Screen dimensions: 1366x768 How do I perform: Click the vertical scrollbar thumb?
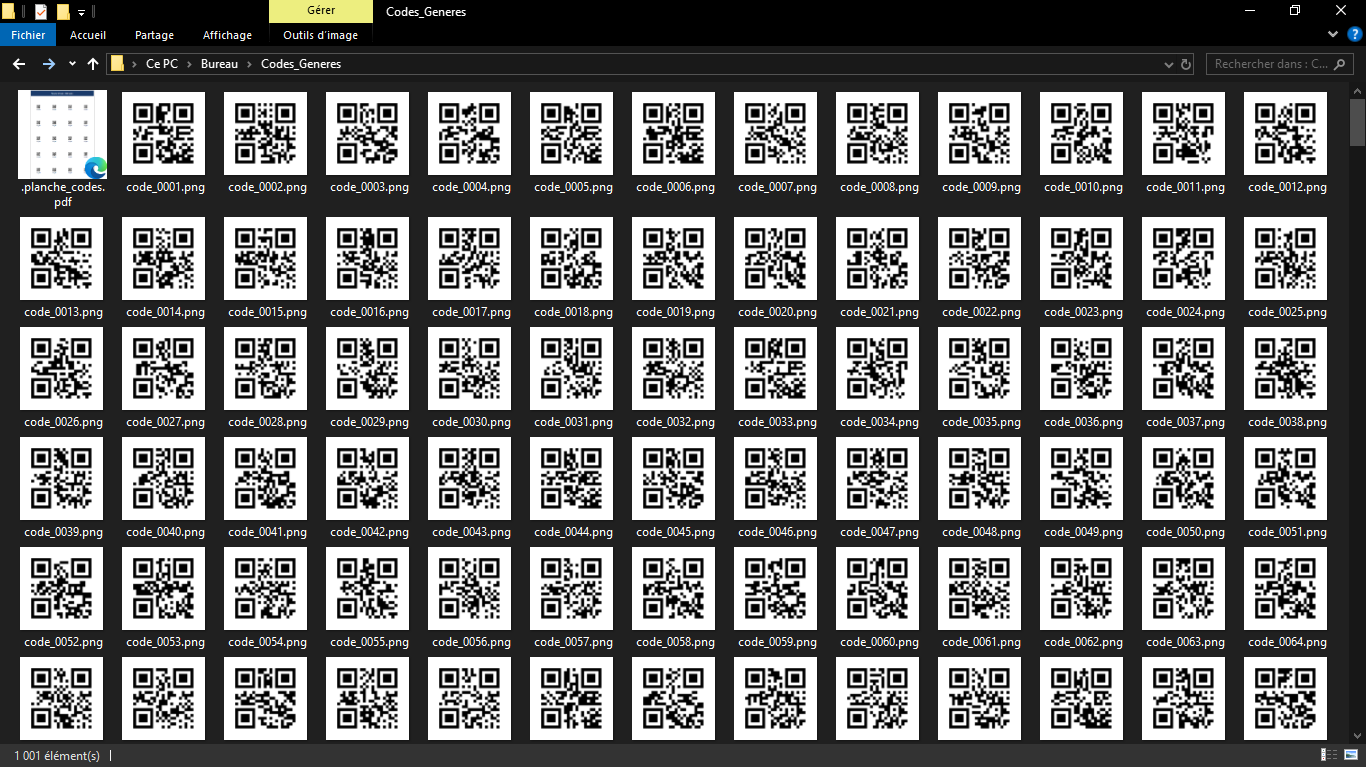pyautogui.click(x=1357, y=121)
